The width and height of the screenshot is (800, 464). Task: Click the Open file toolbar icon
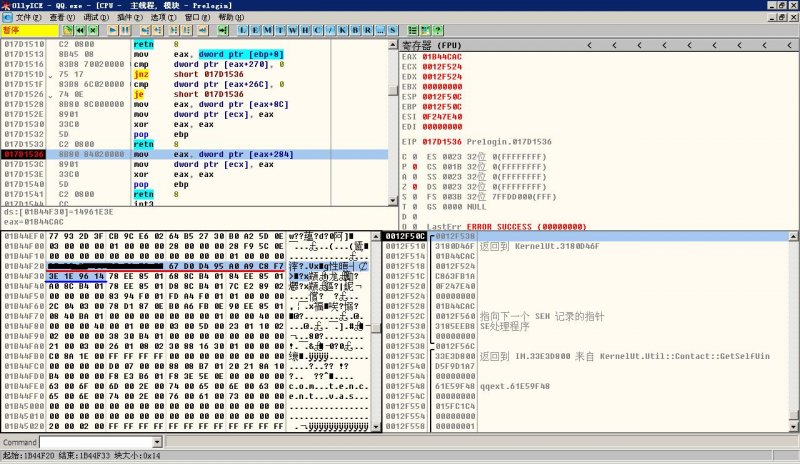pyautogui.click(x=67, y=30)
